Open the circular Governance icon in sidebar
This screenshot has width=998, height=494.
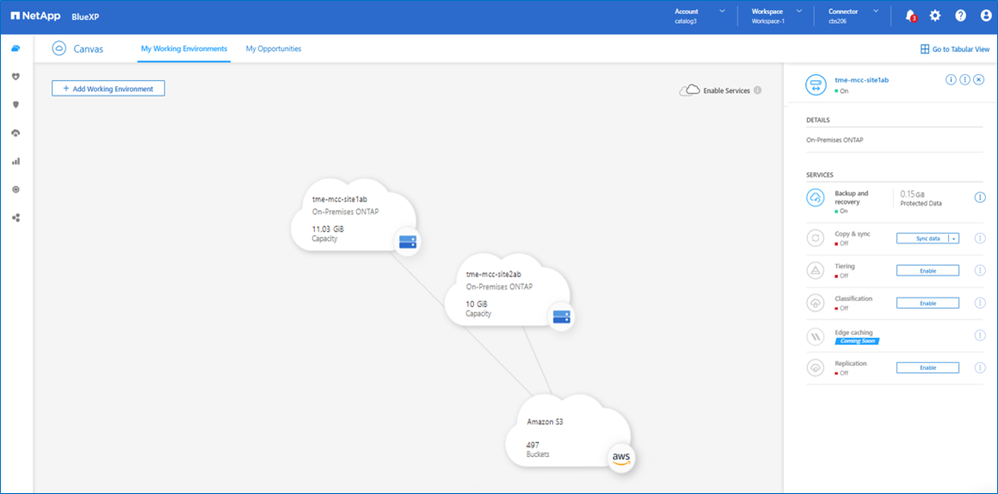coord(16,189)
